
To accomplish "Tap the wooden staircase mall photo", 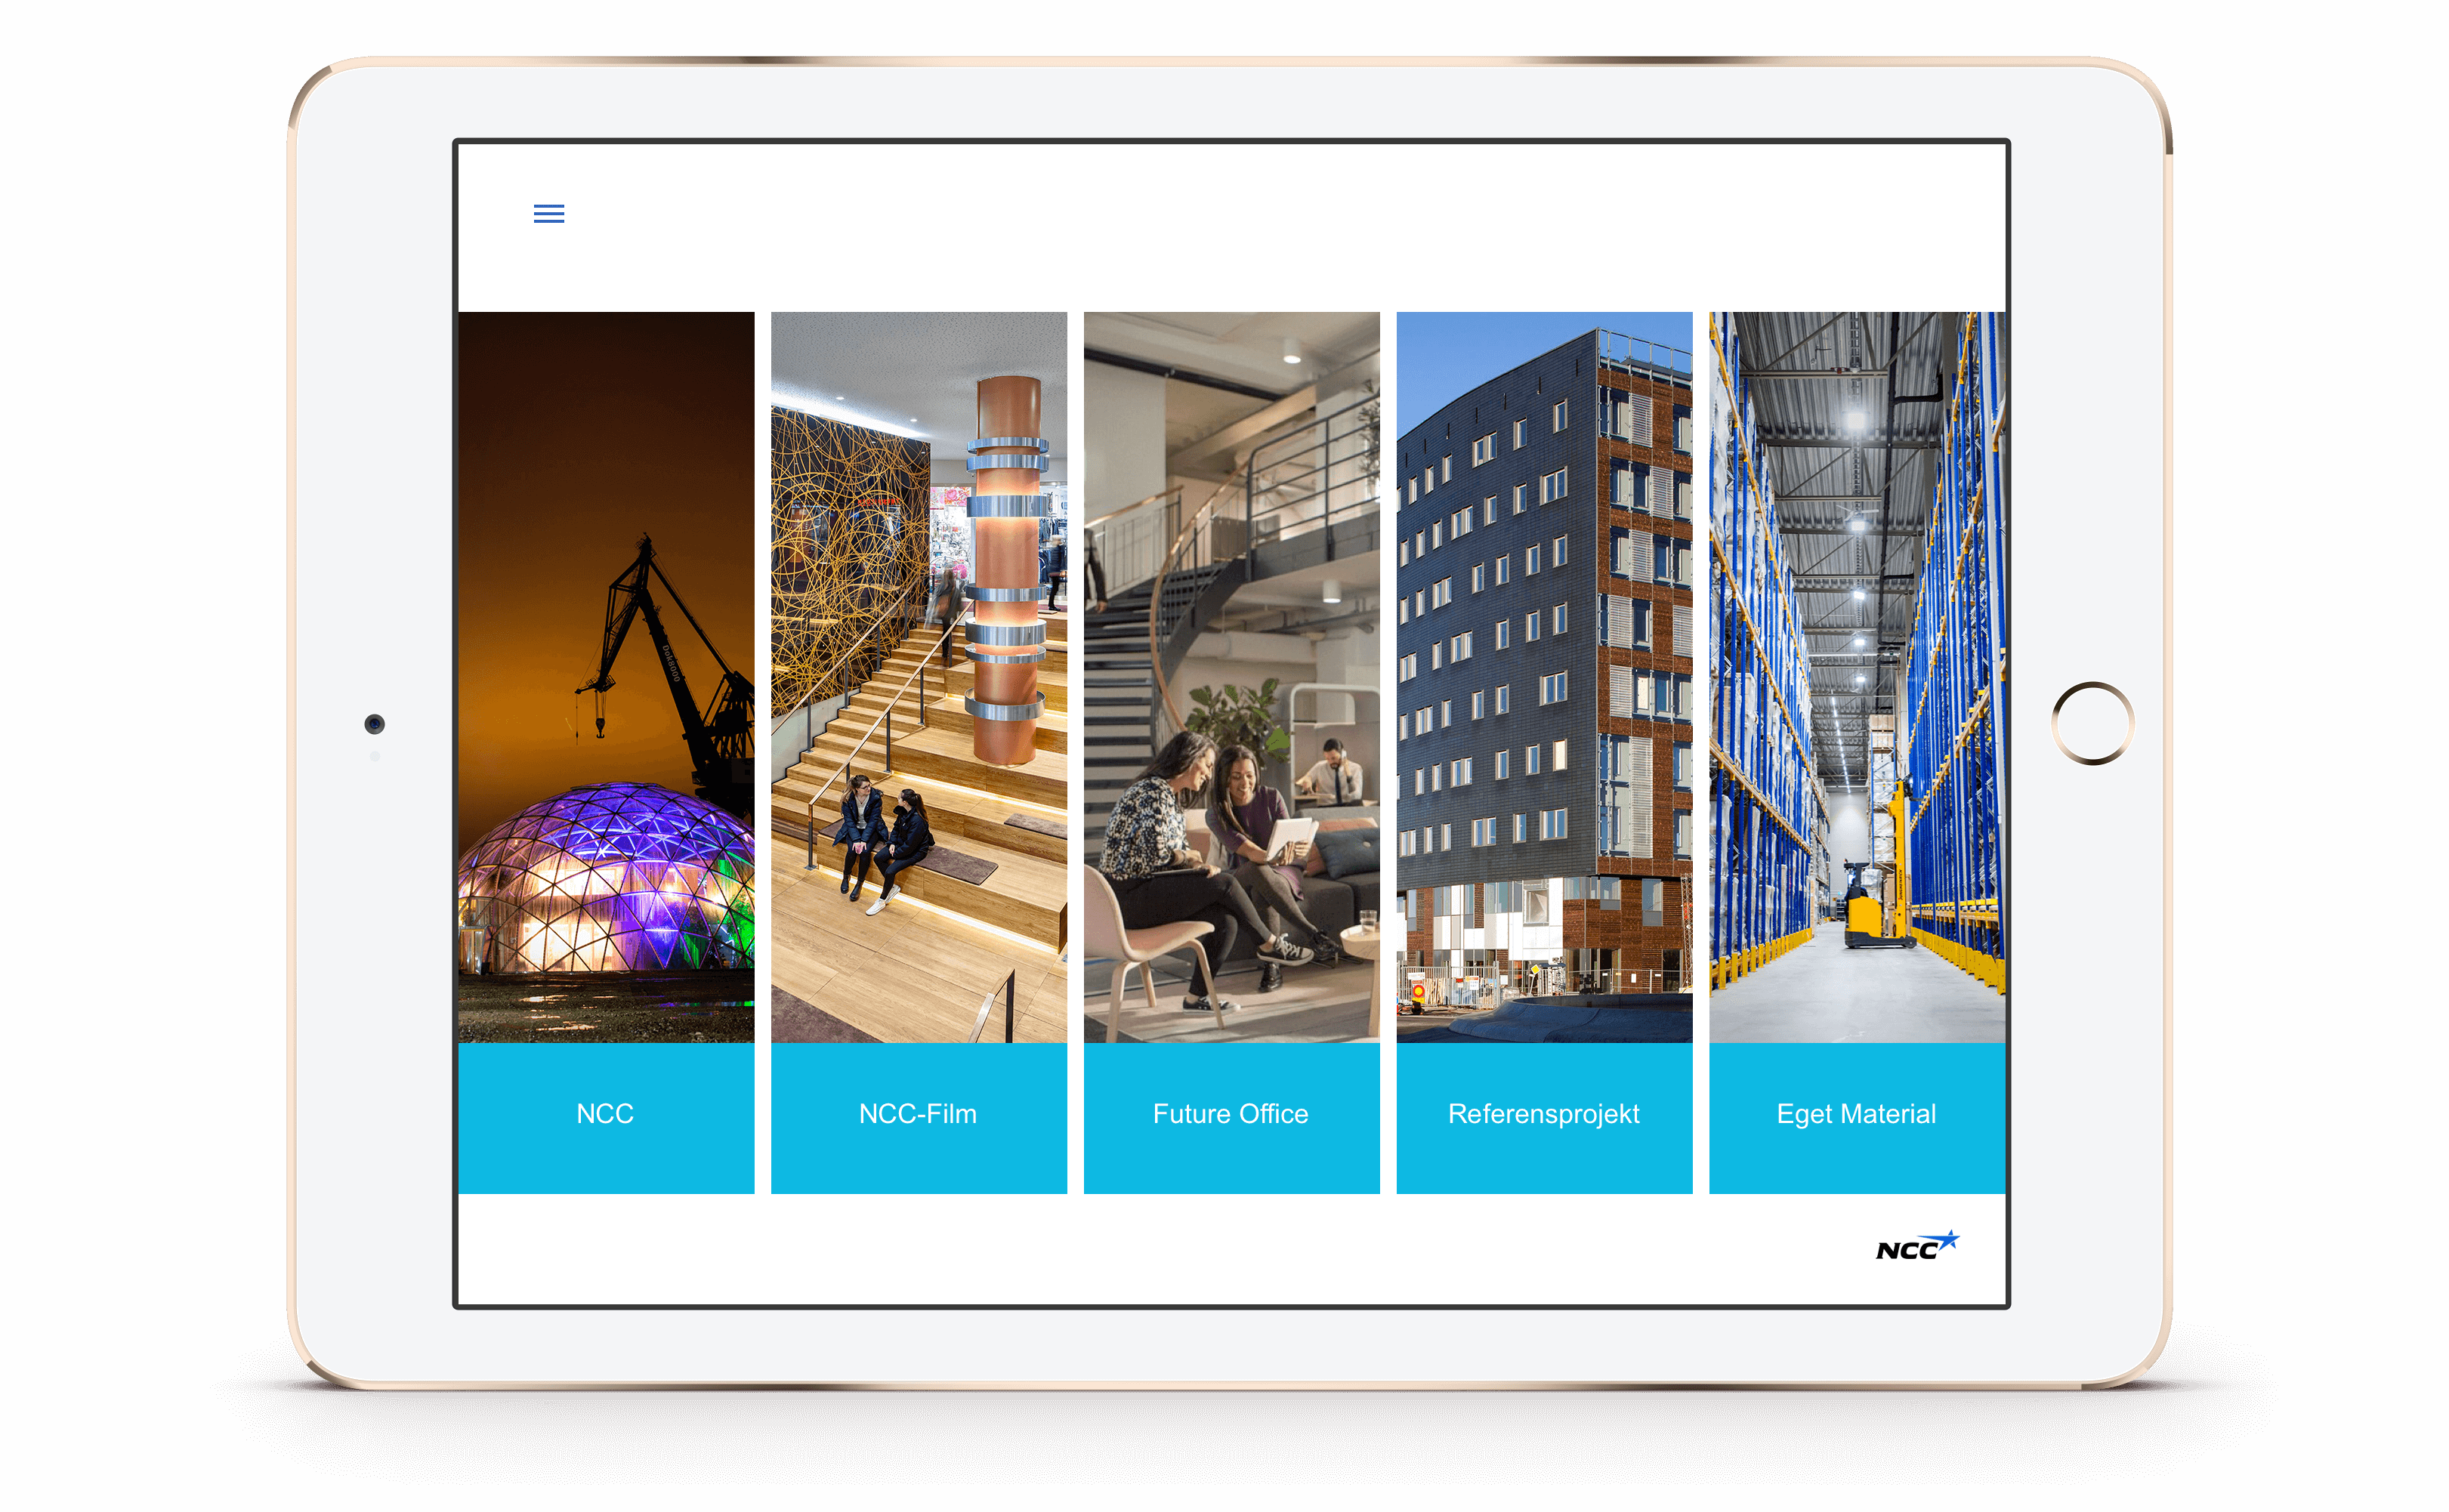I will pyautogui.click(x=919, y=678).
